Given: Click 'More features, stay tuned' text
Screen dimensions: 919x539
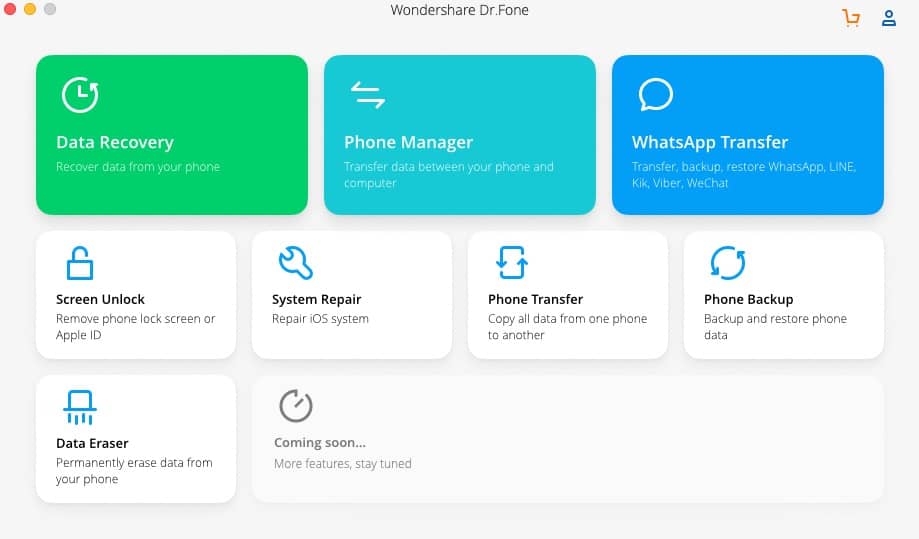Looking at the screenshot, I should click(x=342, y=463).
